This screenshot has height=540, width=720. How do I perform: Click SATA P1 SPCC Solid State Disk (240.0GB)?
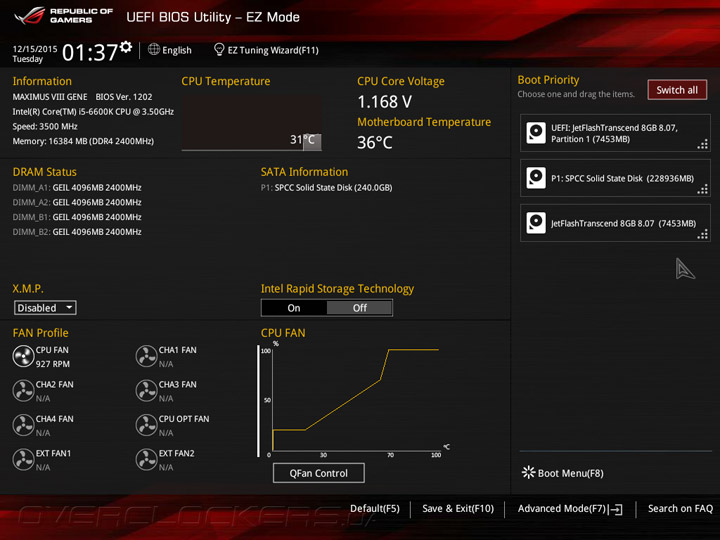(x=326, y=187)
